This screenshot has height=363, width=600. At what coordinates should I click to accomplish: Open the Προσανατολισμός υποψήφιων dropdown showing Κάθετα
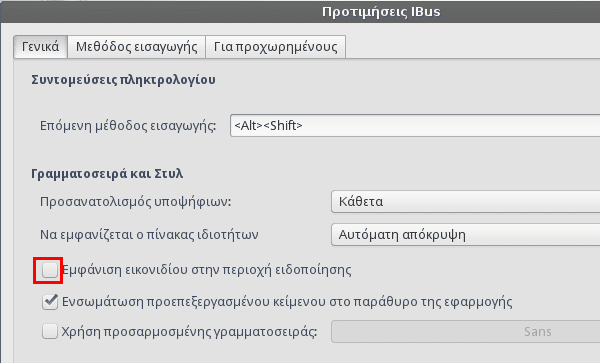pos(465,201)
